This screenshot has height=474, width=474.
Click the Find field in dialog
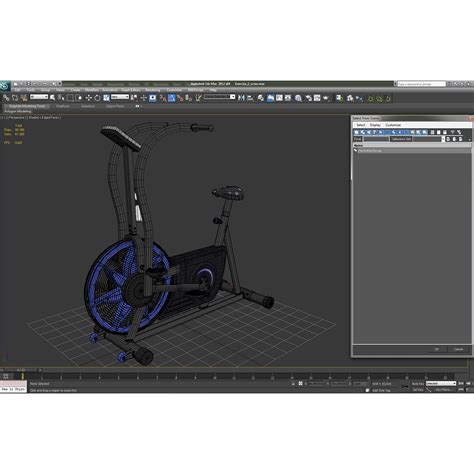pos(376,139)
